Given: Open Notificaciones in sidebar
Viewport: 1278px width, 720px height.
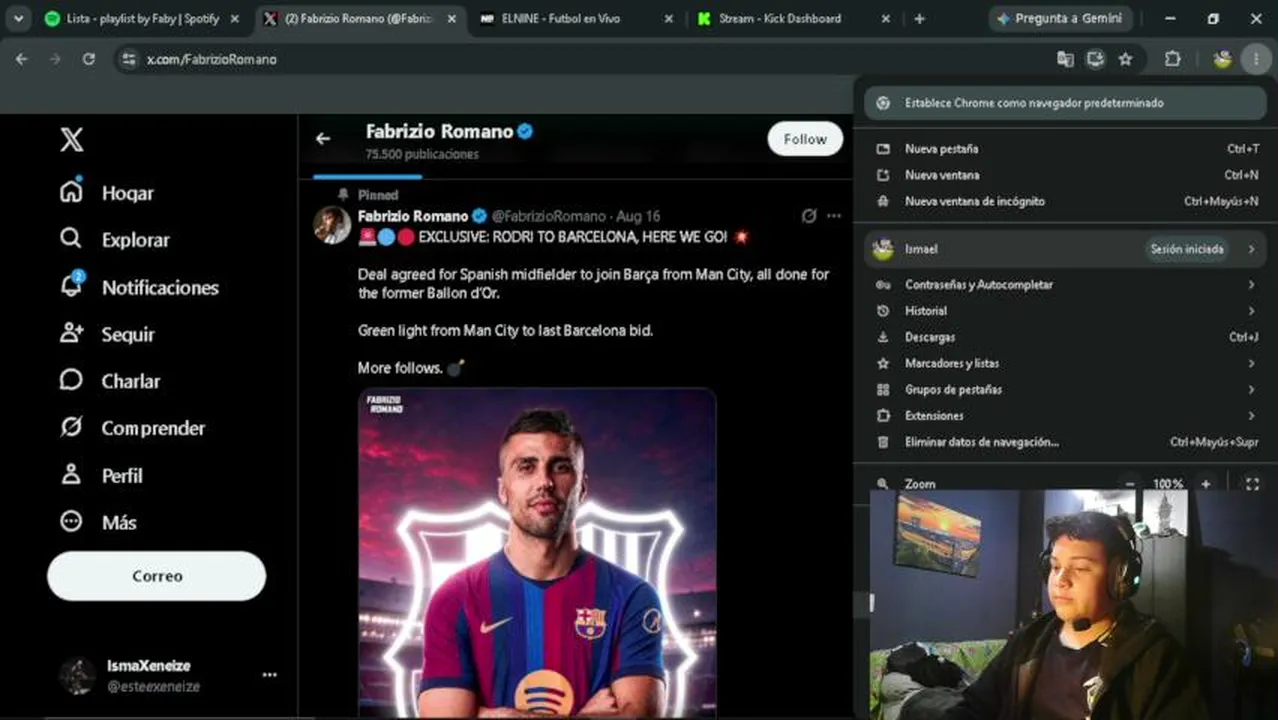Looking at the screenshot, I should point(139,287).
